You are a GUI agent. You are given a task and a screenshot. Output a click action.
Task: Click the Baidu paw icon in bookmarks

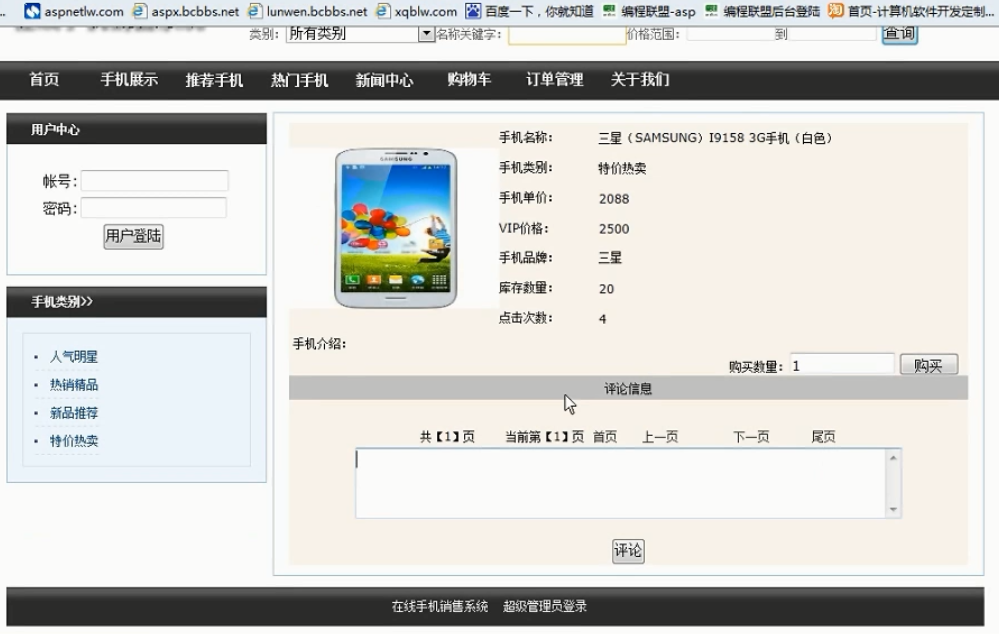click(x=473, y=11)
